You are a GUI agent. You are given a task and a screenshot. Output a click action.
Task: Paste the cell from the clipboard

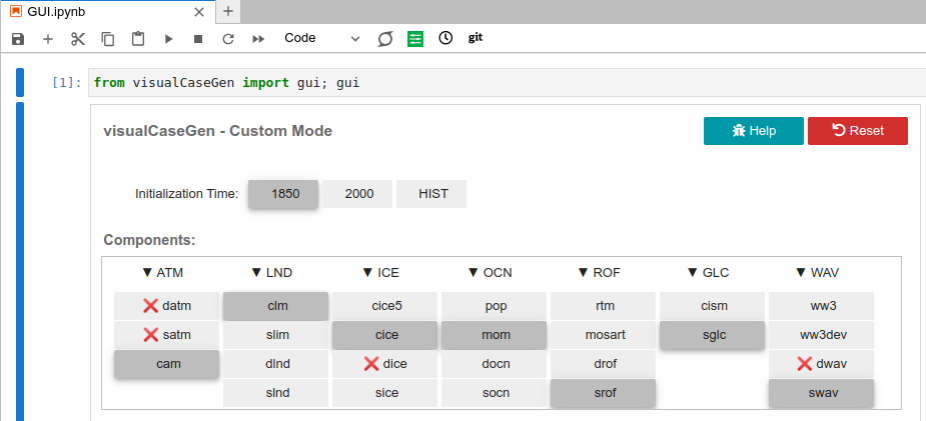138,38
